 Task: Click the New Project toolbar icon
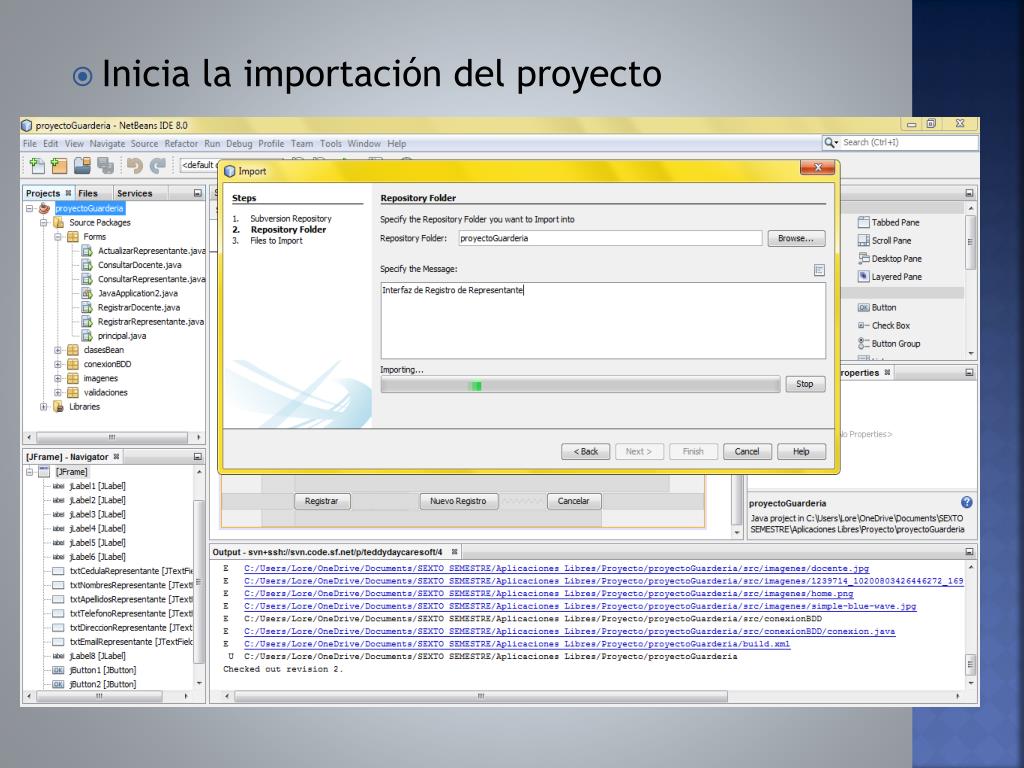point(59,166)
